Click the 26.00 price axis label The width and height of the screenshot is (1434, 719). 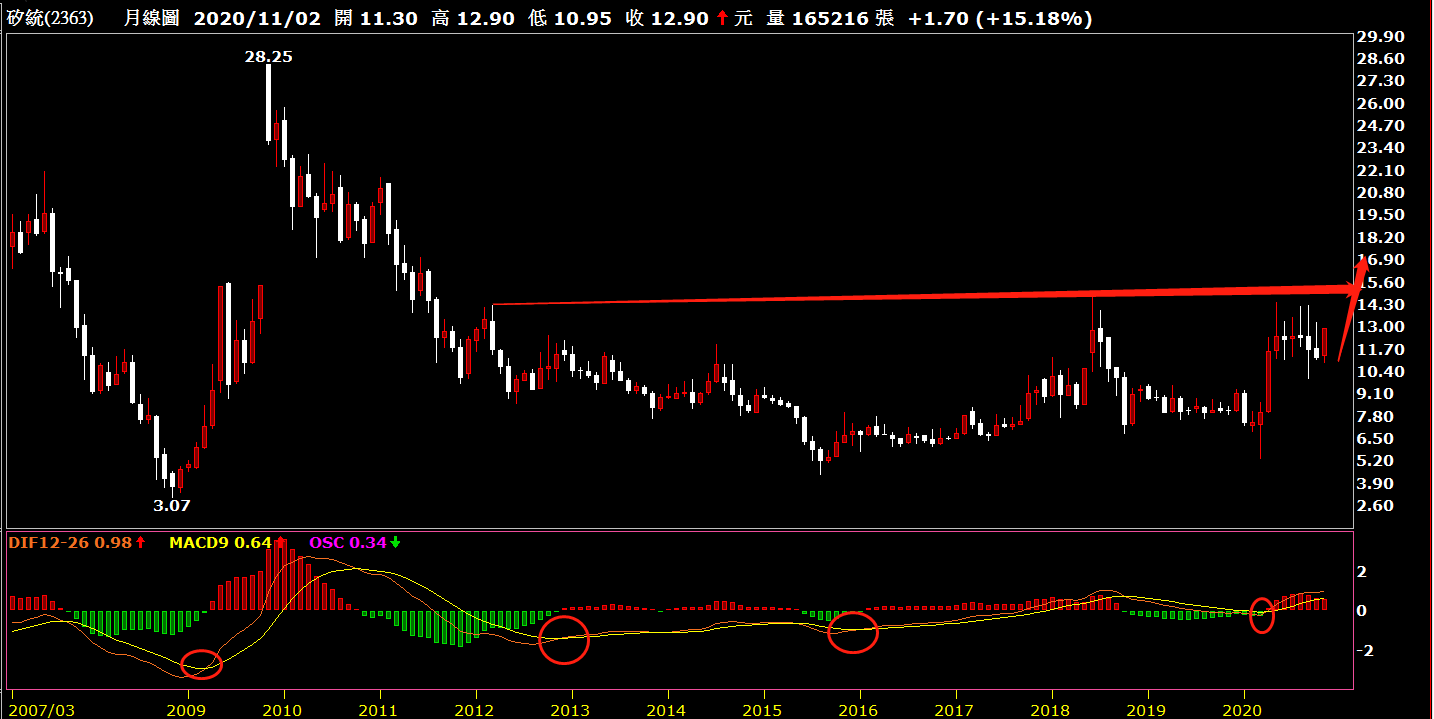pos(1382,103)
